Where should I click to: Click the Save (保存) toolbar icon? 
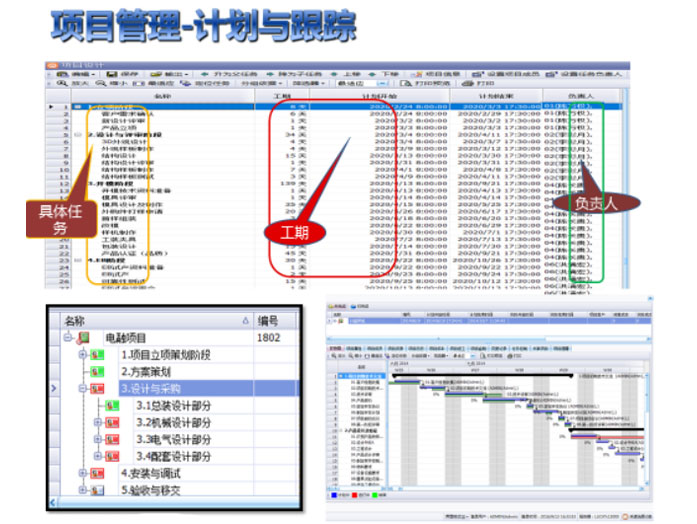pos(110,75)
